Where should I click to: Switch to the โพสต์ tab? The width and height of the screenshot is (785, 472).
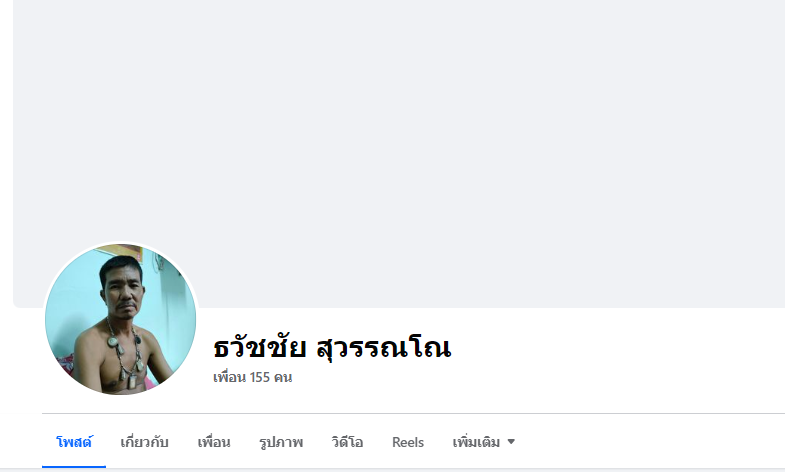click(x=74, y=442)
